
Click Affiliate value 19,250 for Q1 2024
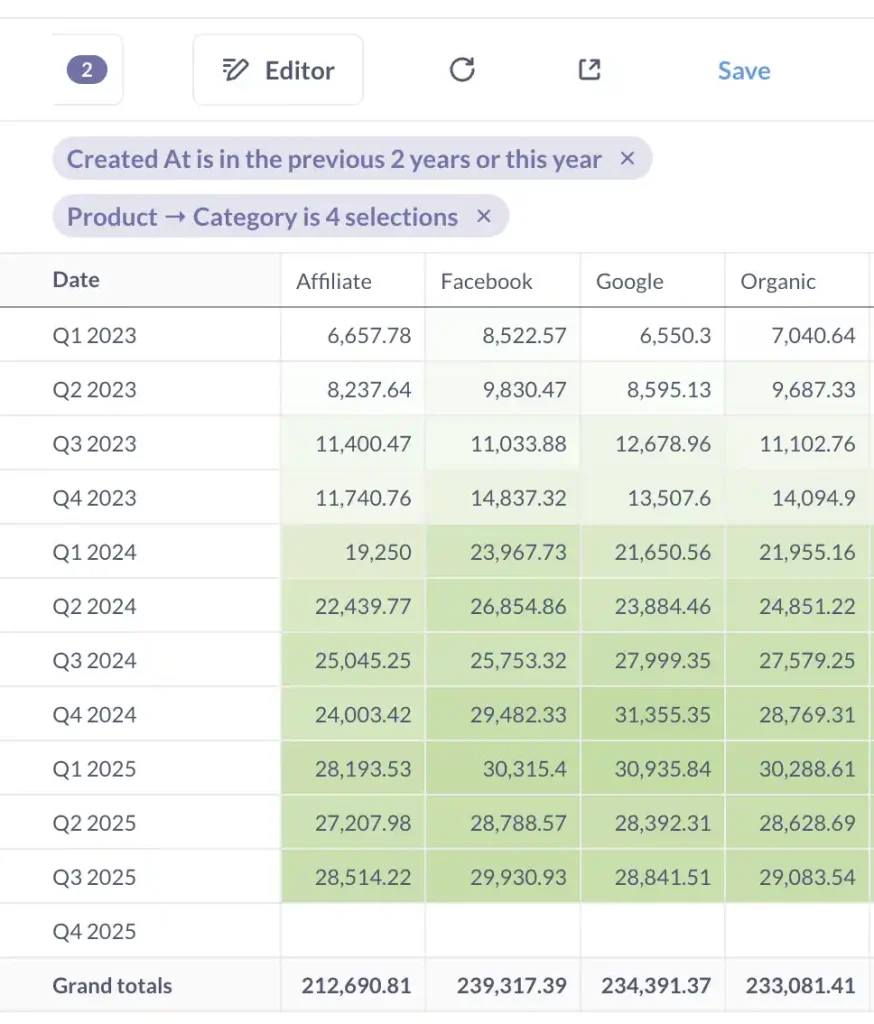pyautogui.click(x=378, y=552)
